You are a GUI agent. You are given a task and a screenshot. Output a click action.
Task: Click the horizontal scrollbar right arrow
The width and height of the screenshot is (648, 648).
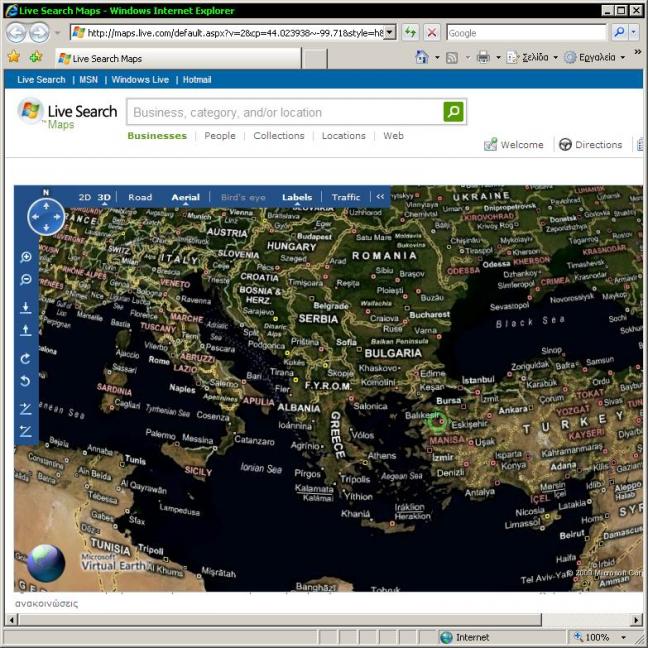tap(637, 619)
